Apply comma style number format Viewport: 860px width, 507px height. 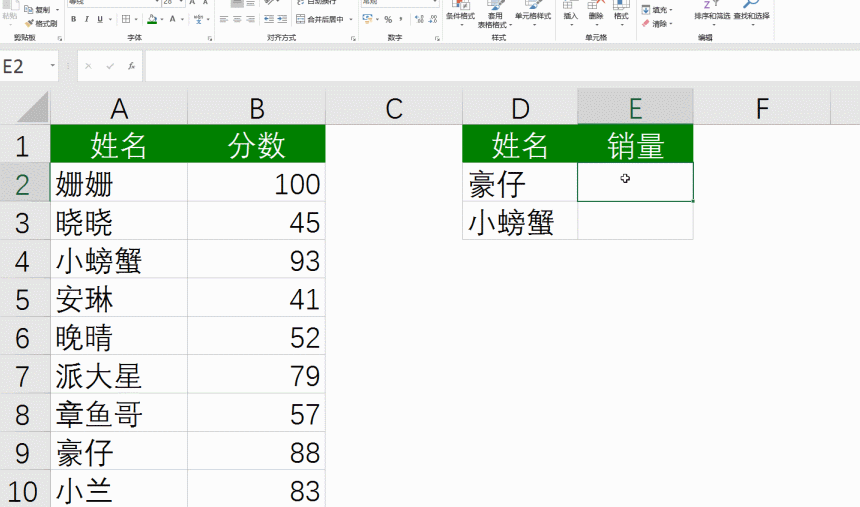(x=401, y=19)
